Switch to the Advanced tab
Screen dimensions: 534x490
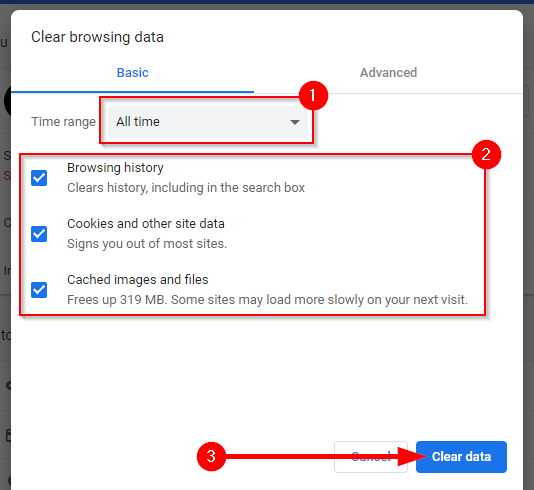(x=388, y=73)
